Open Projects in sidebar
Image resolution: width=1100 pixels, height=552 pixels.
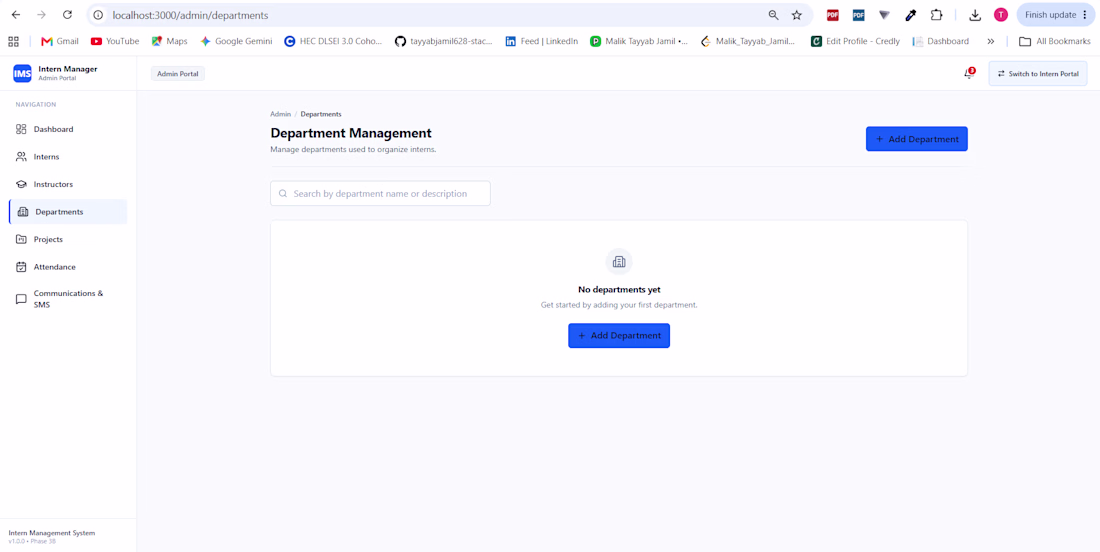coord(68,239)
